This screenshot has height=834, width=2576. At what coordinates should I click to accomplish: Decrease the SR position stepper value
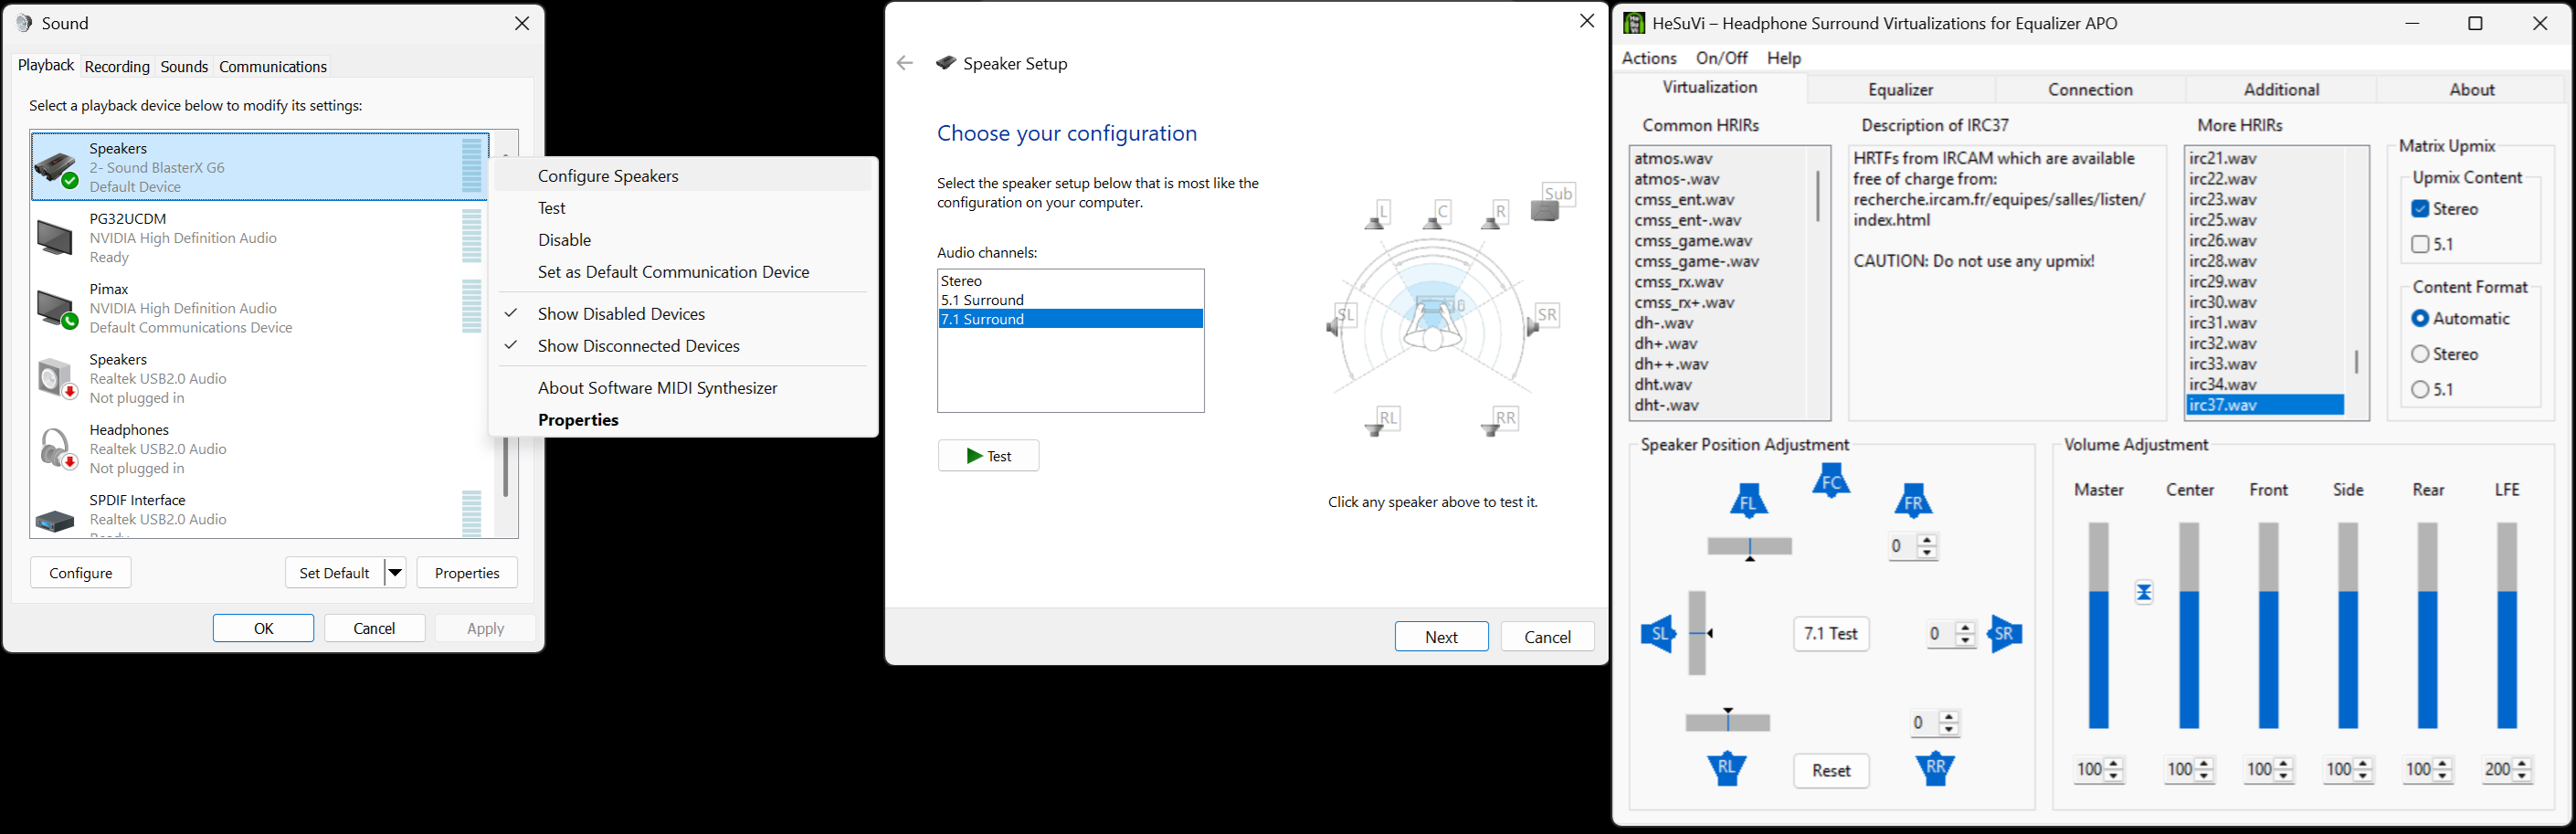click(x=1965, y=640)
